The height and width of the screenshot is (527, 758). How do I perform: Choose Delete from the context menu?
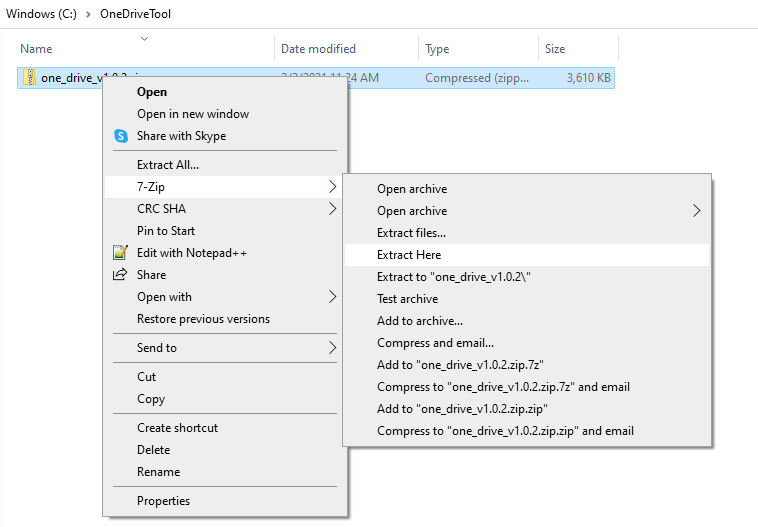click(225, 450)
